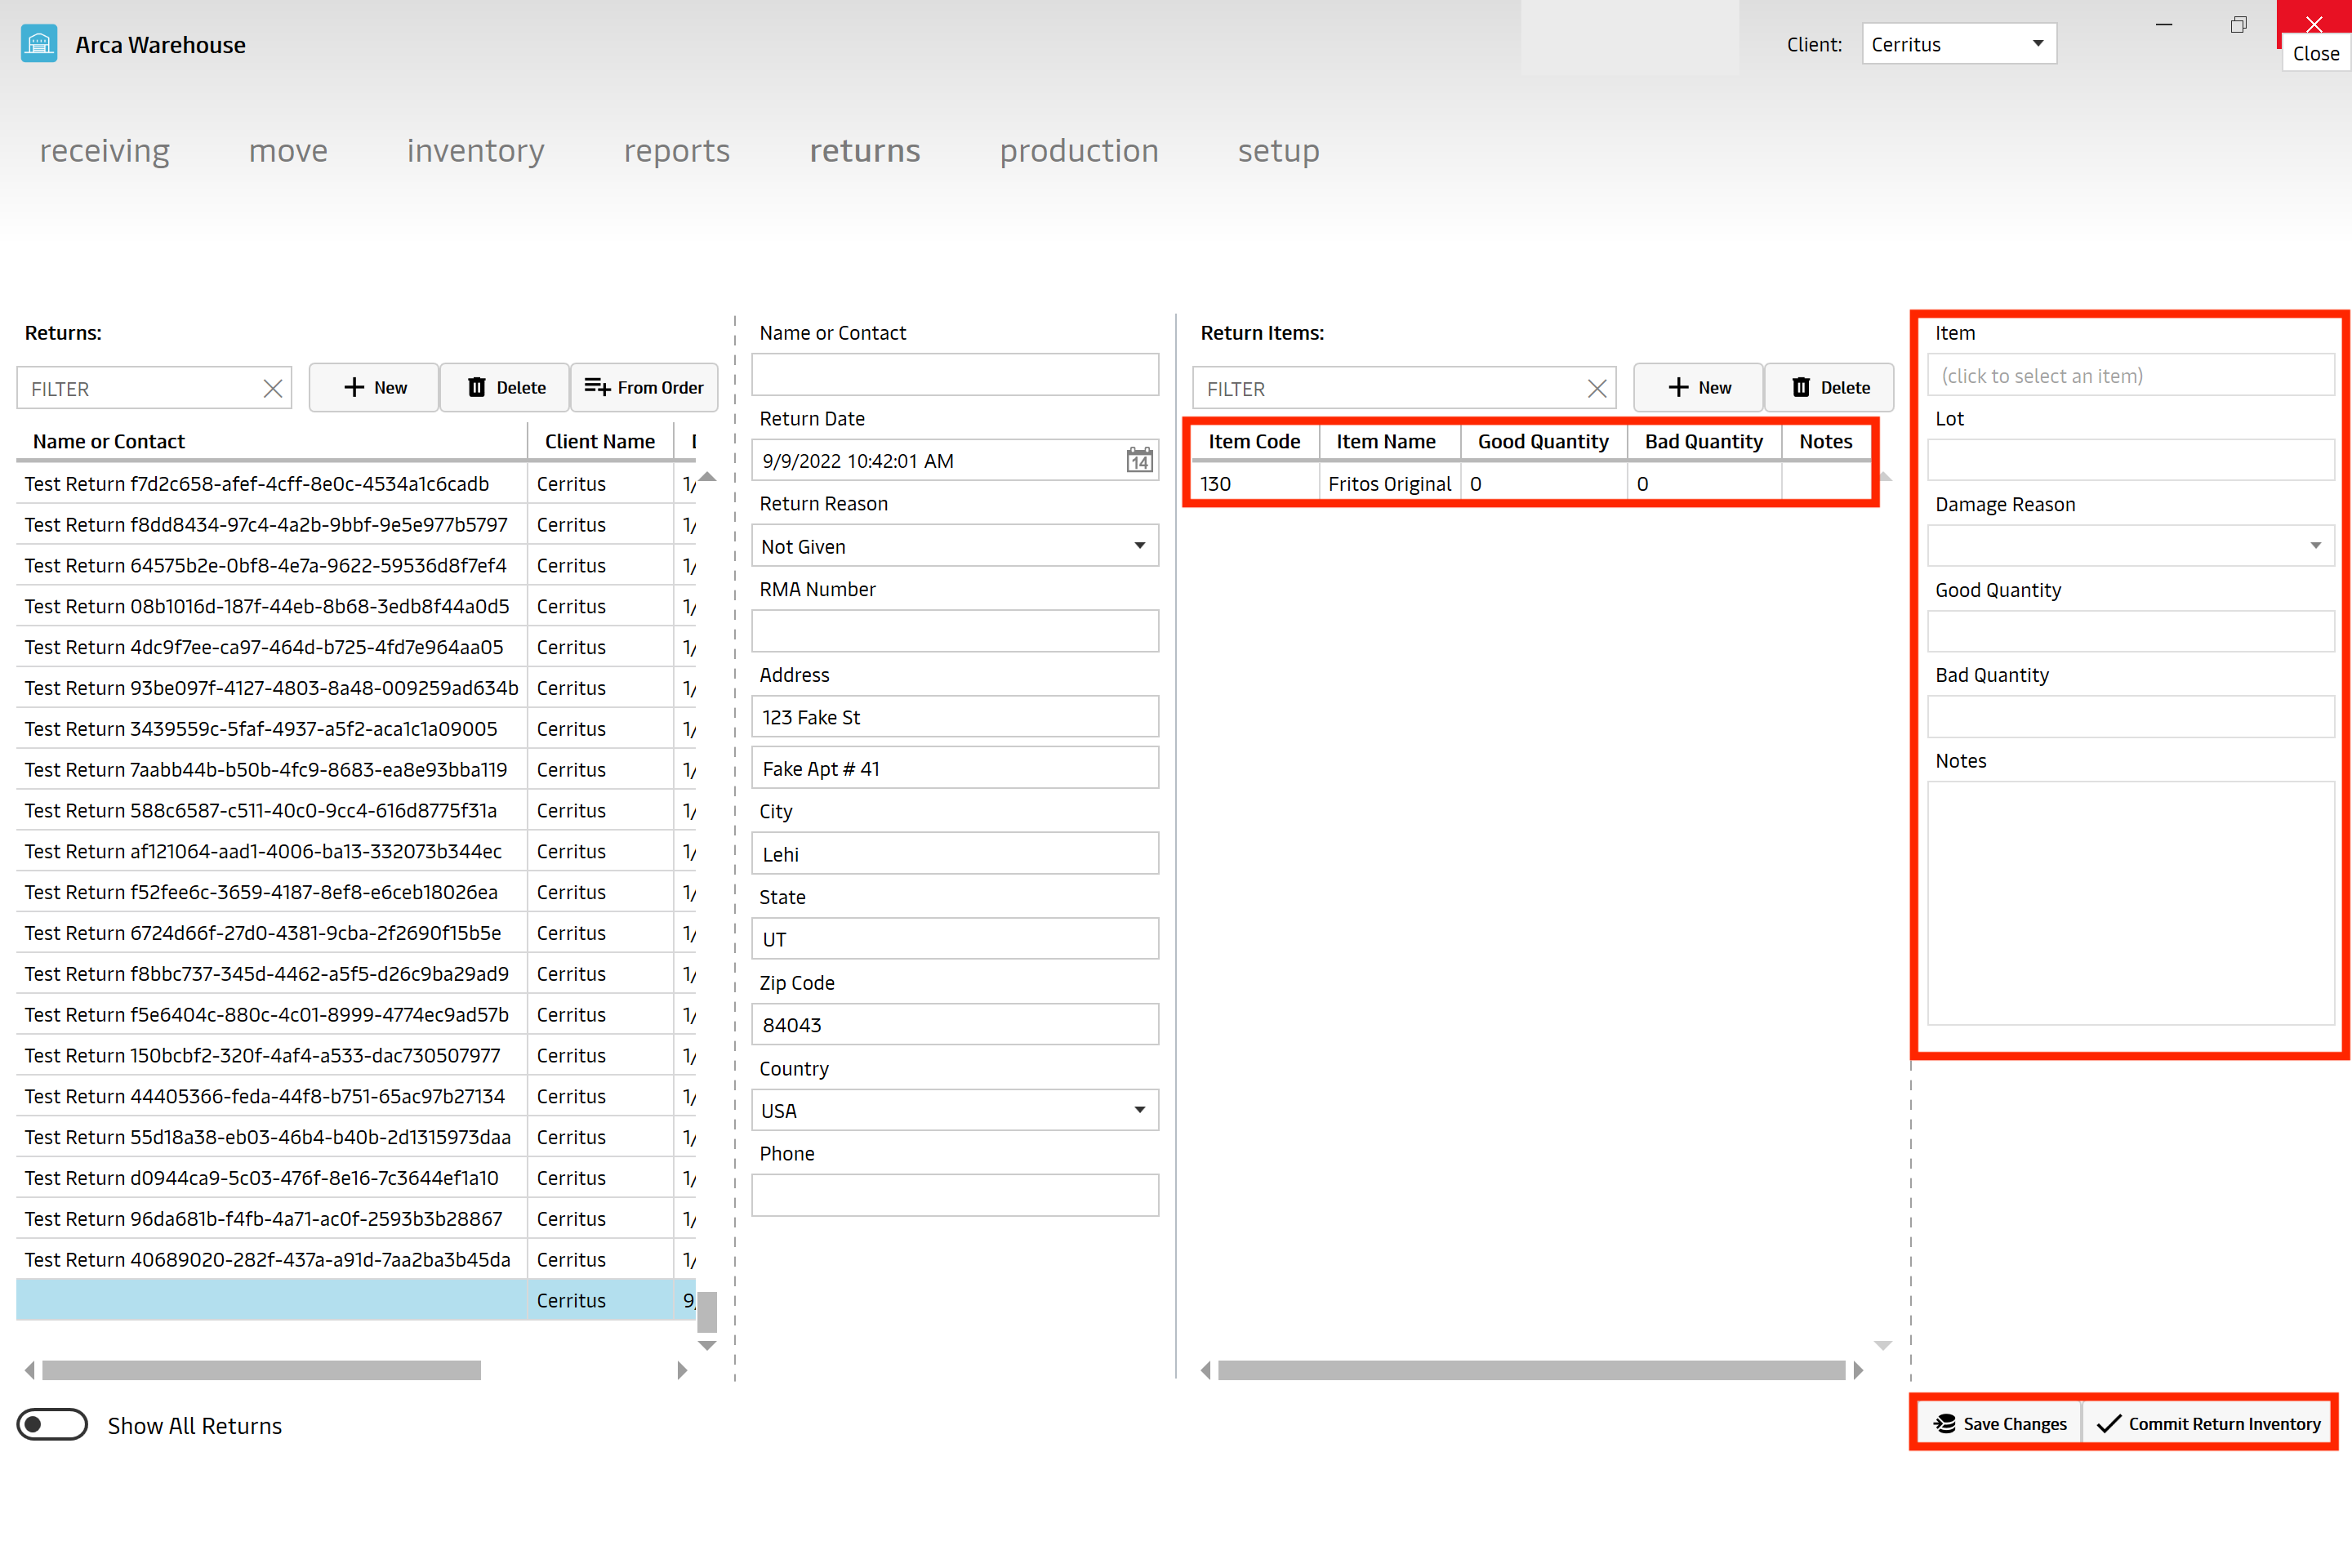The width and height of the screenshot is (2352, 1568).
Task: Click the Return Items horizontal scrollbar
Action: (1531, 1370)
